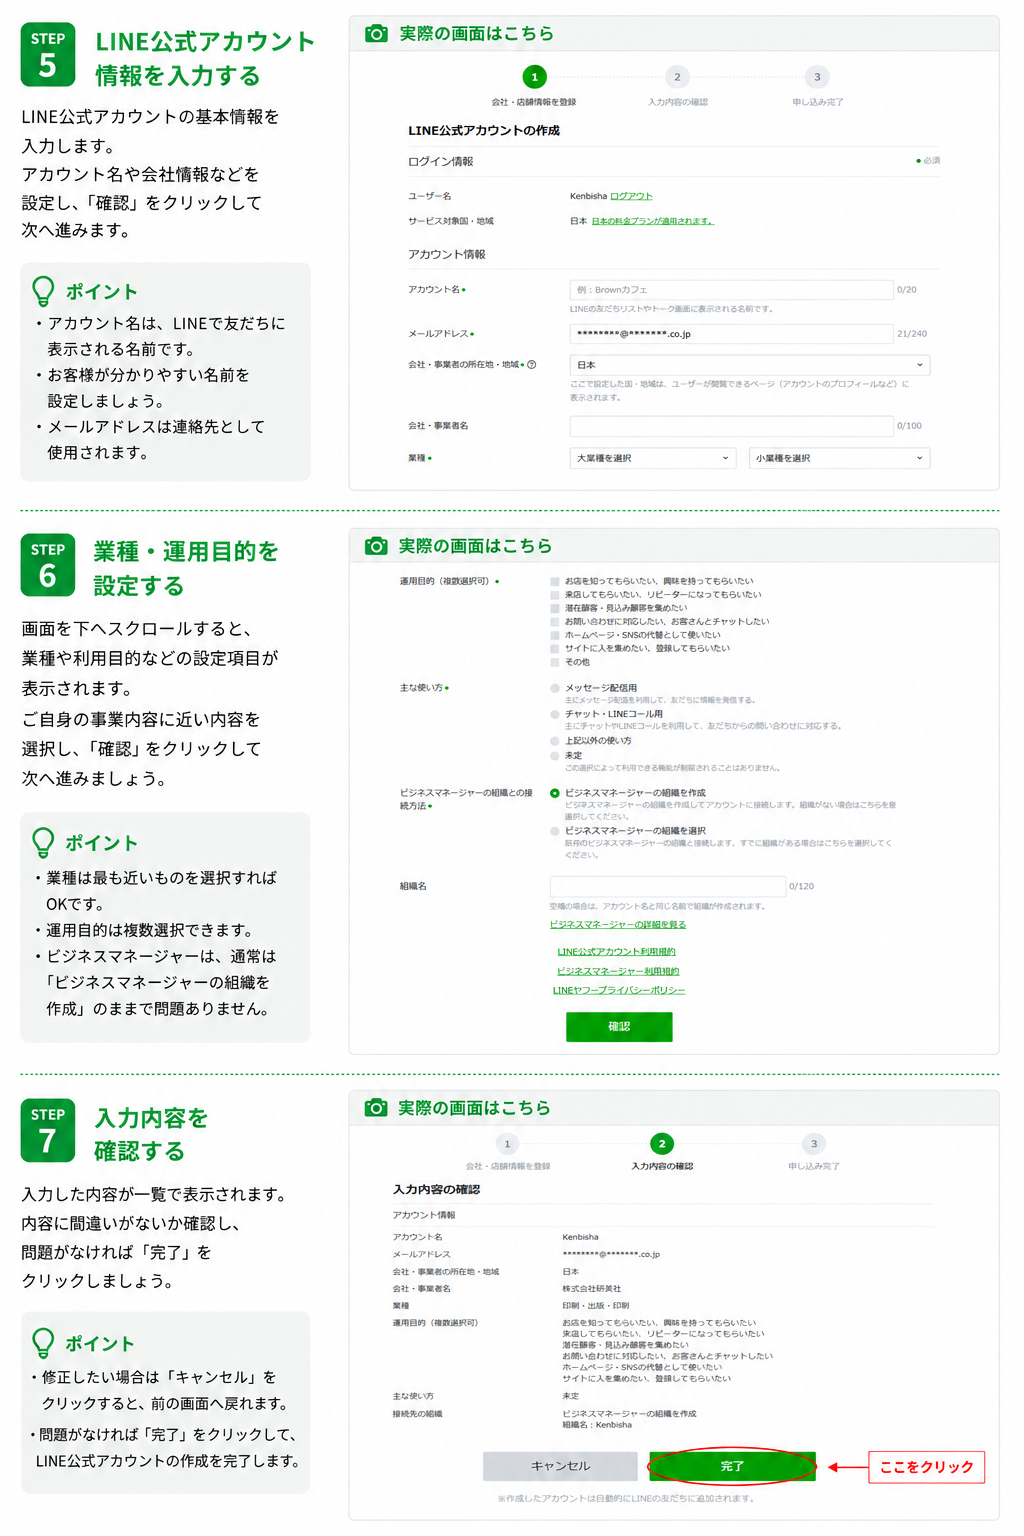Focus the アカウント名 field with Brownカフェ placeholder
This screenshot has height=1536, width=1024.
pos(731,290)
